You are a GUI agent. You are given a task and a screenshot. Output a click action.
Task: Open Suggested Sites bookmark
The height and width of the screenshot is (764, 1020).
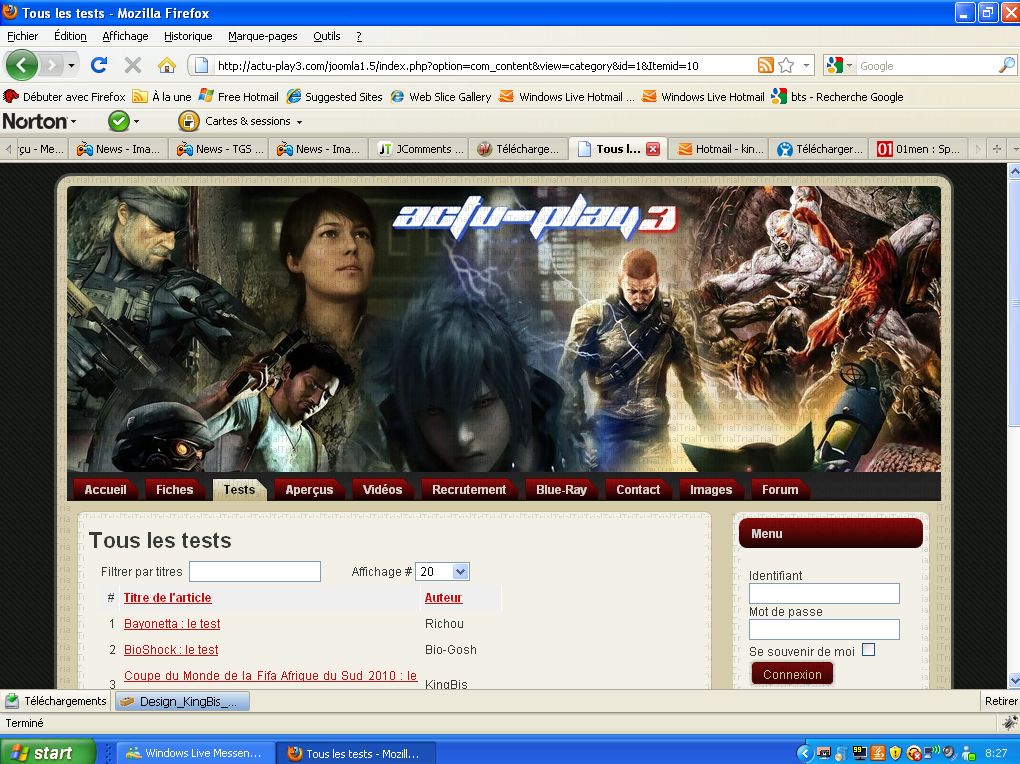point(334,97)
